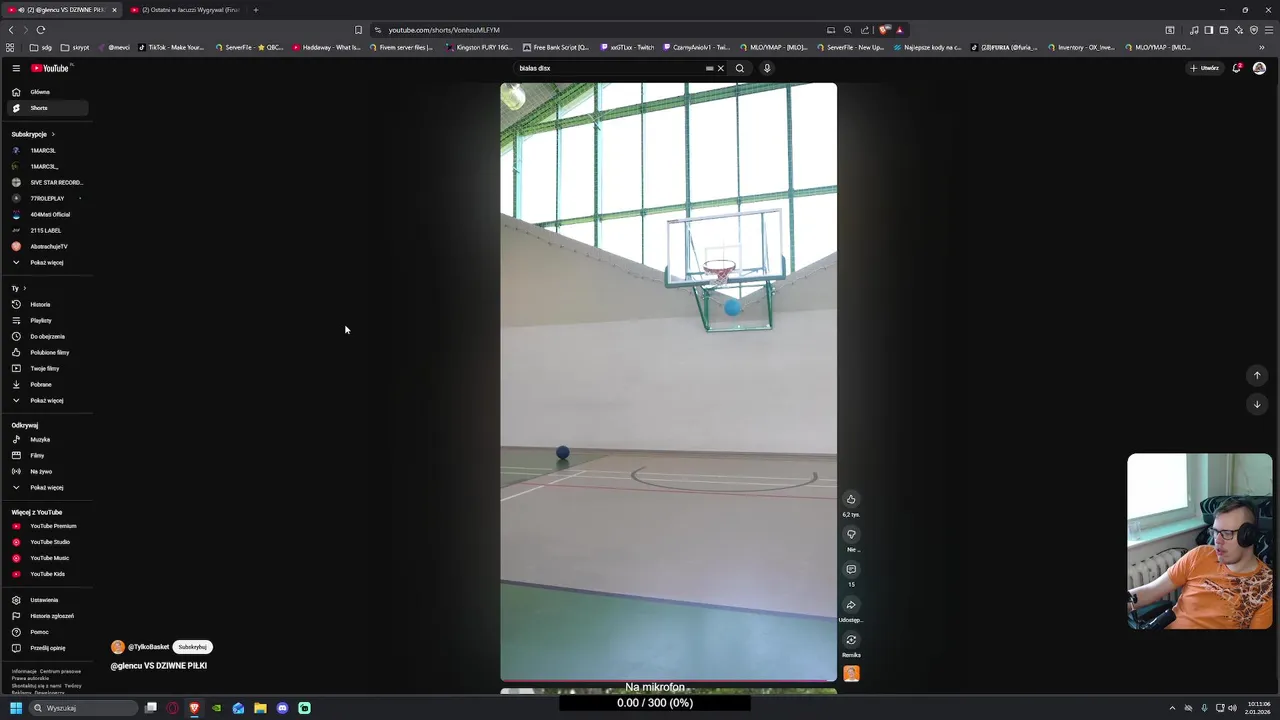The width and height of the screenshot is (1280, 720).
Task: Go to next Short with down arrow
Action: 1257,404
